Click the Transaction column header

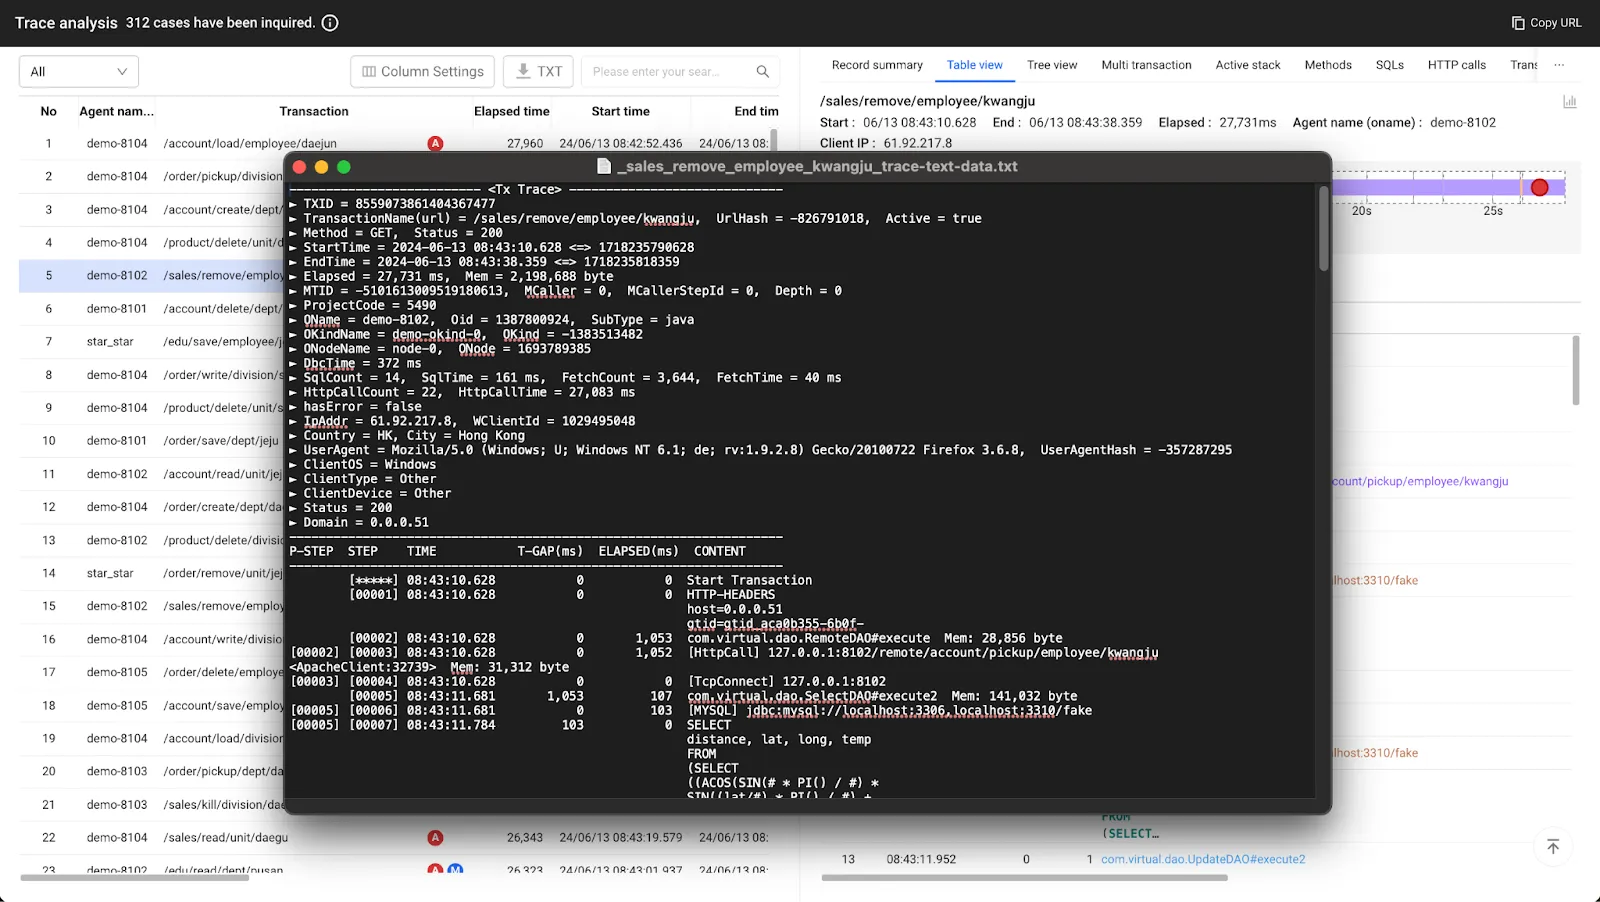pos(314,111)
